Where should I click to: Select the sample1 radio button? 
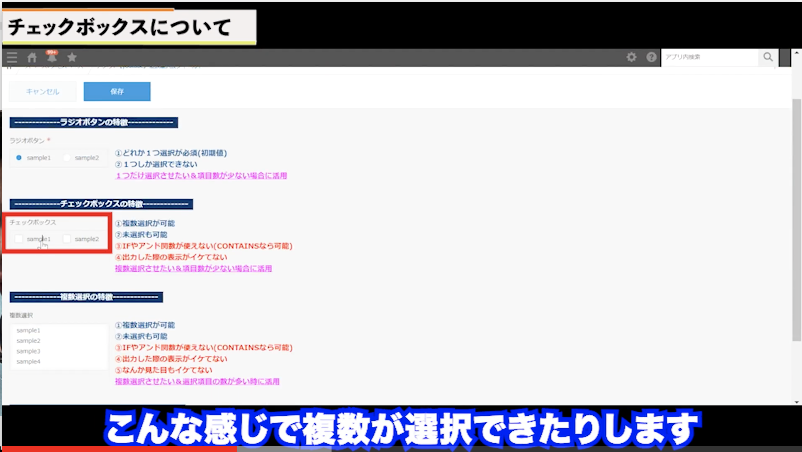pyautogui.click(x=19, y=158)
